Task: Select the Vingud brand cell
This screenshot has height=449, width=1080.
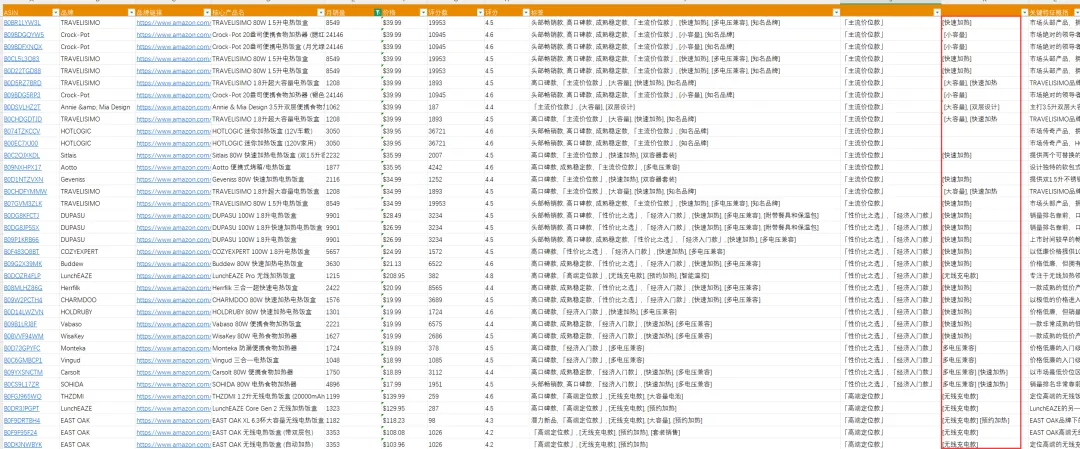Action: [x=96, y=360]
